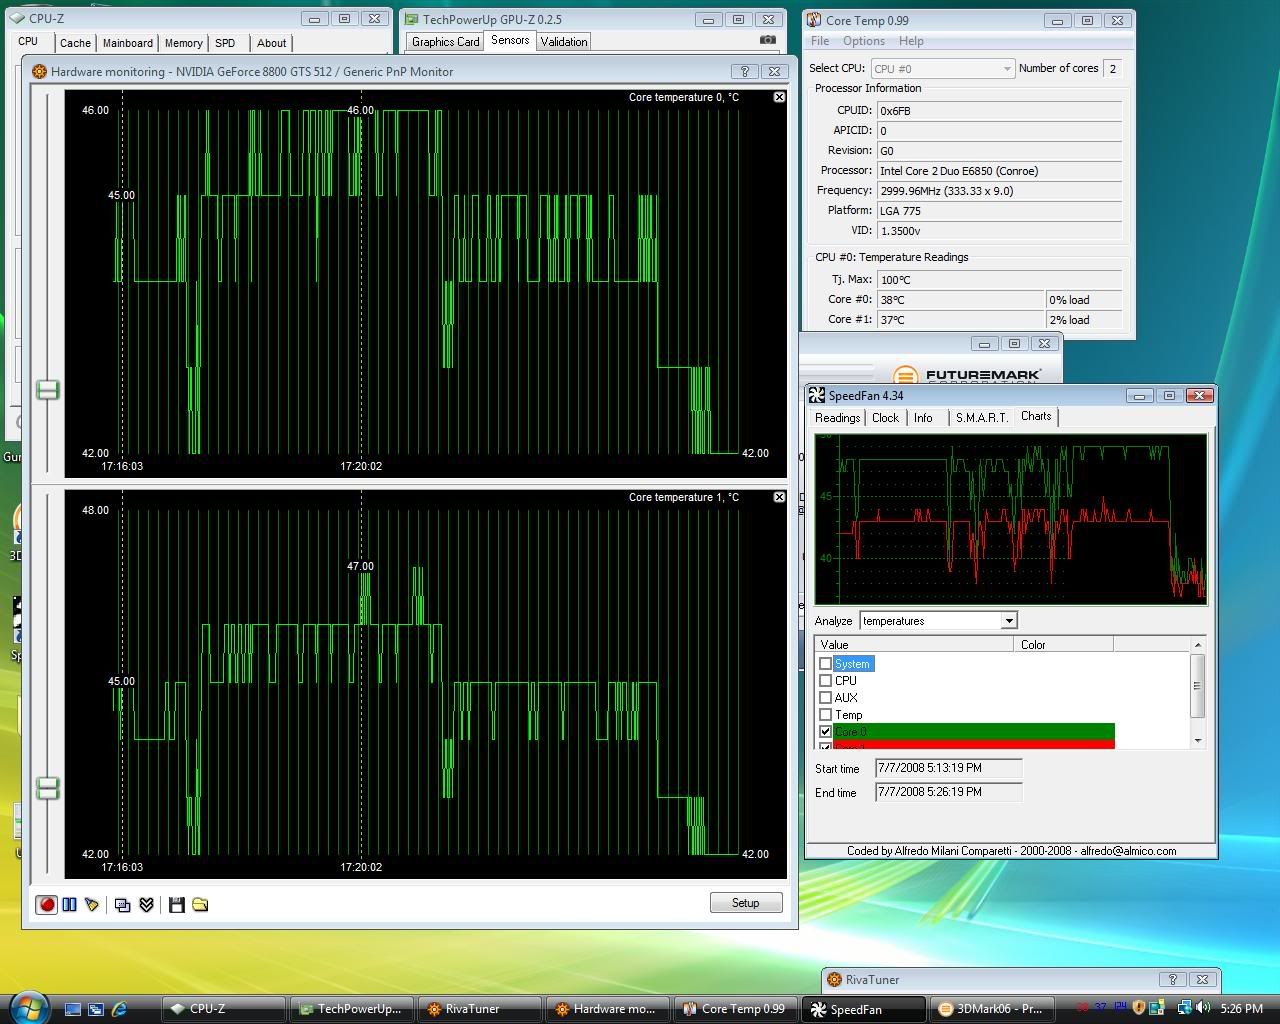Open the Options menu in Core Temp
This screenshot has height=1024, width=1280.
864,41
